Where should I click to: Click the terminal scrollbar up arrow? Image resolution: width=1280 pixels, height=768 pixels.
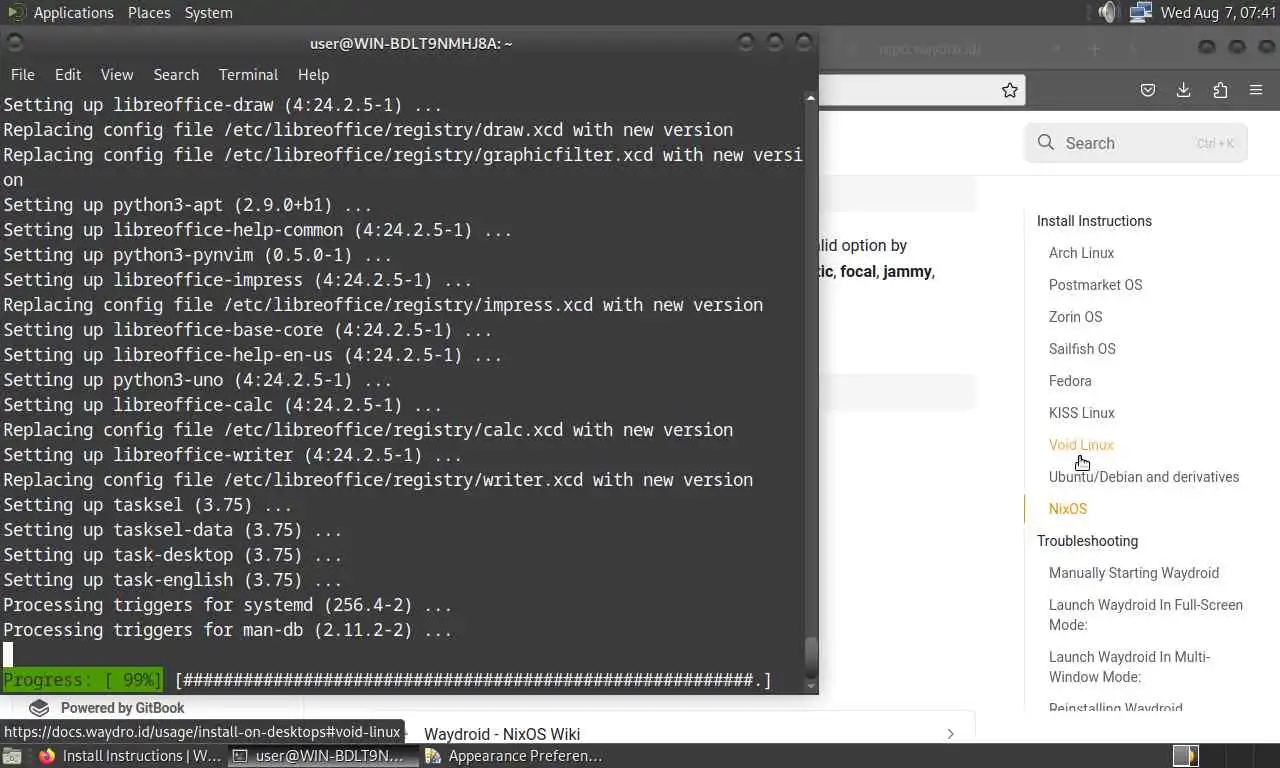811,97
